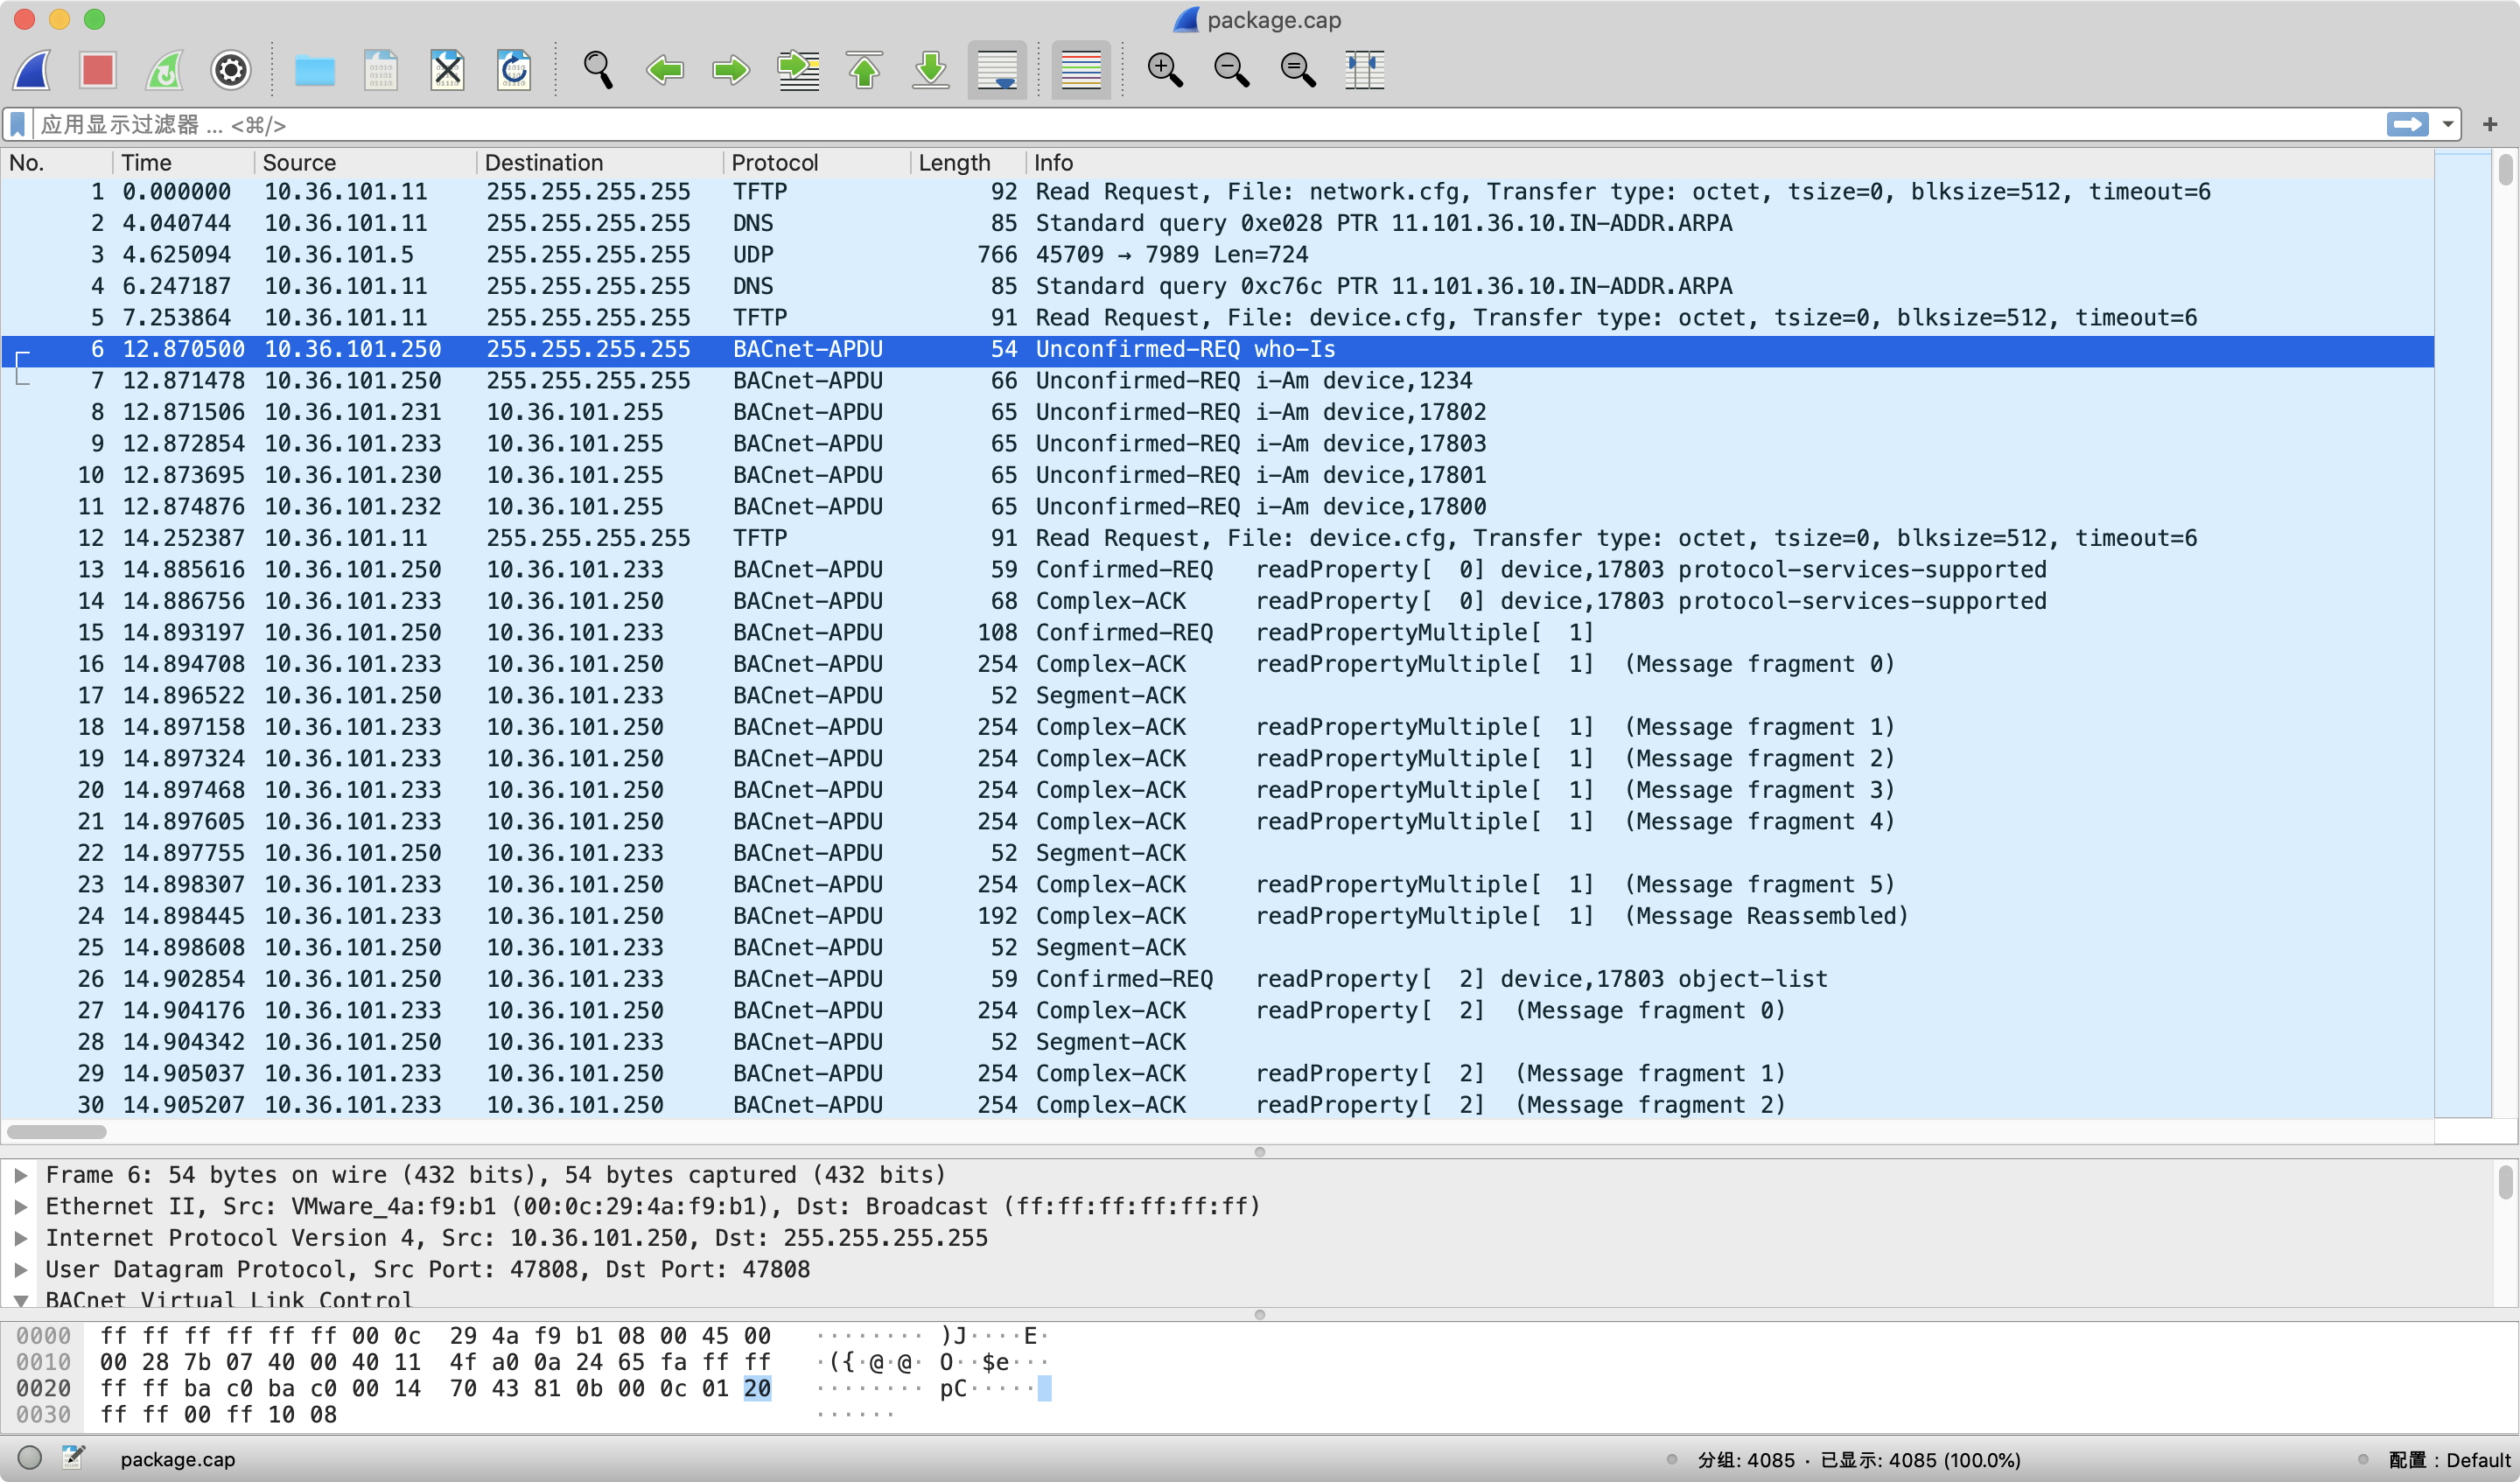2520x1482 pixels.
Task: Expand the Ethernet II details row
Action: pos(20,1207)
